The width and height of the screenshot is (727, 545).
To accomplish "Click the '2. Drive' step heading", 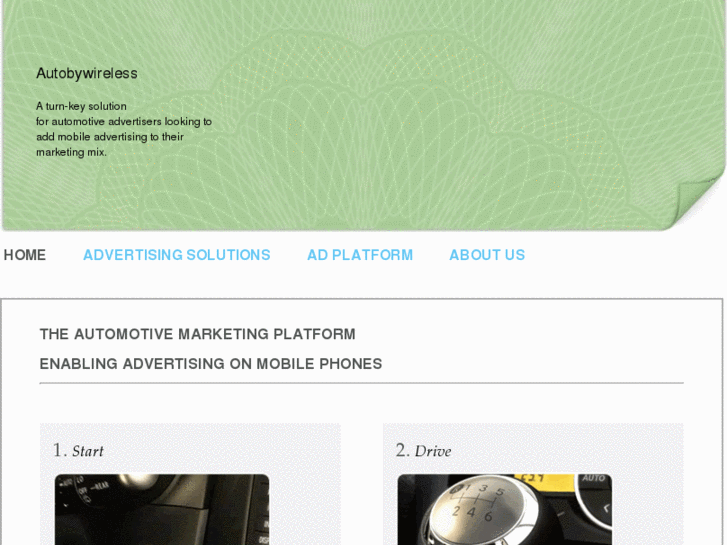I will point(423,451).
